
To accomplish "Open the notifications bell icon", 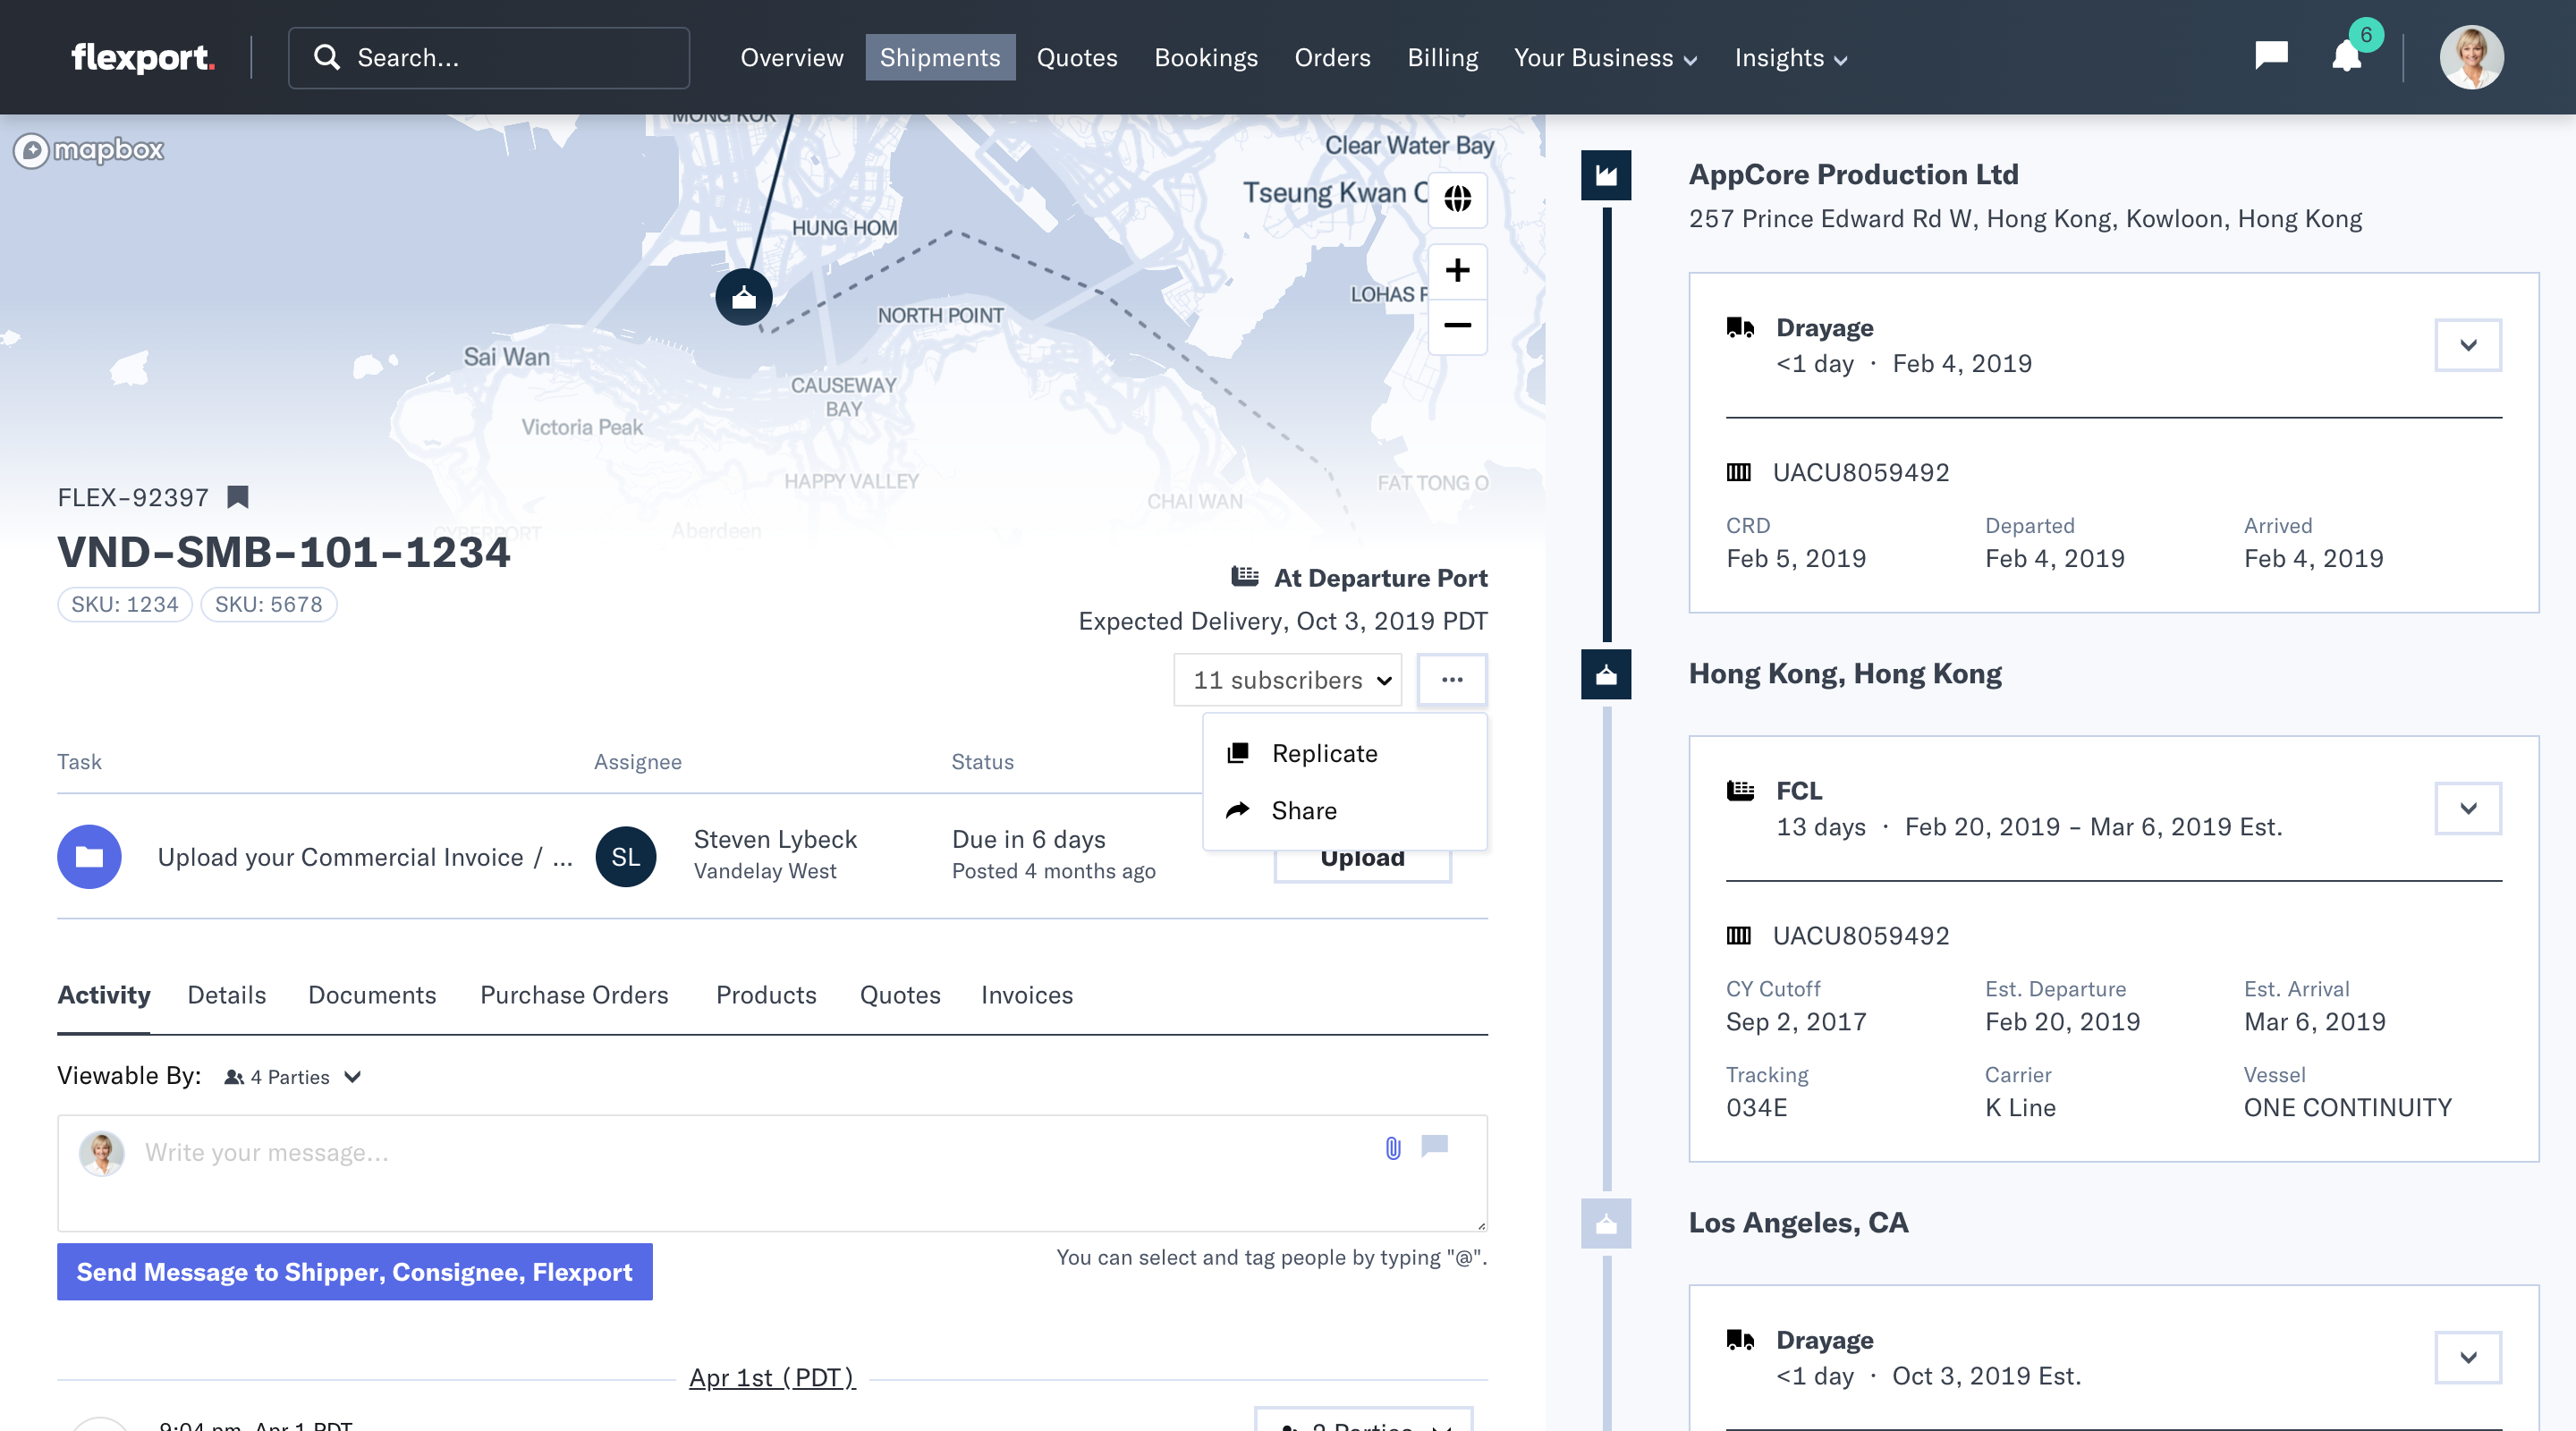I will pos(2346,57).
